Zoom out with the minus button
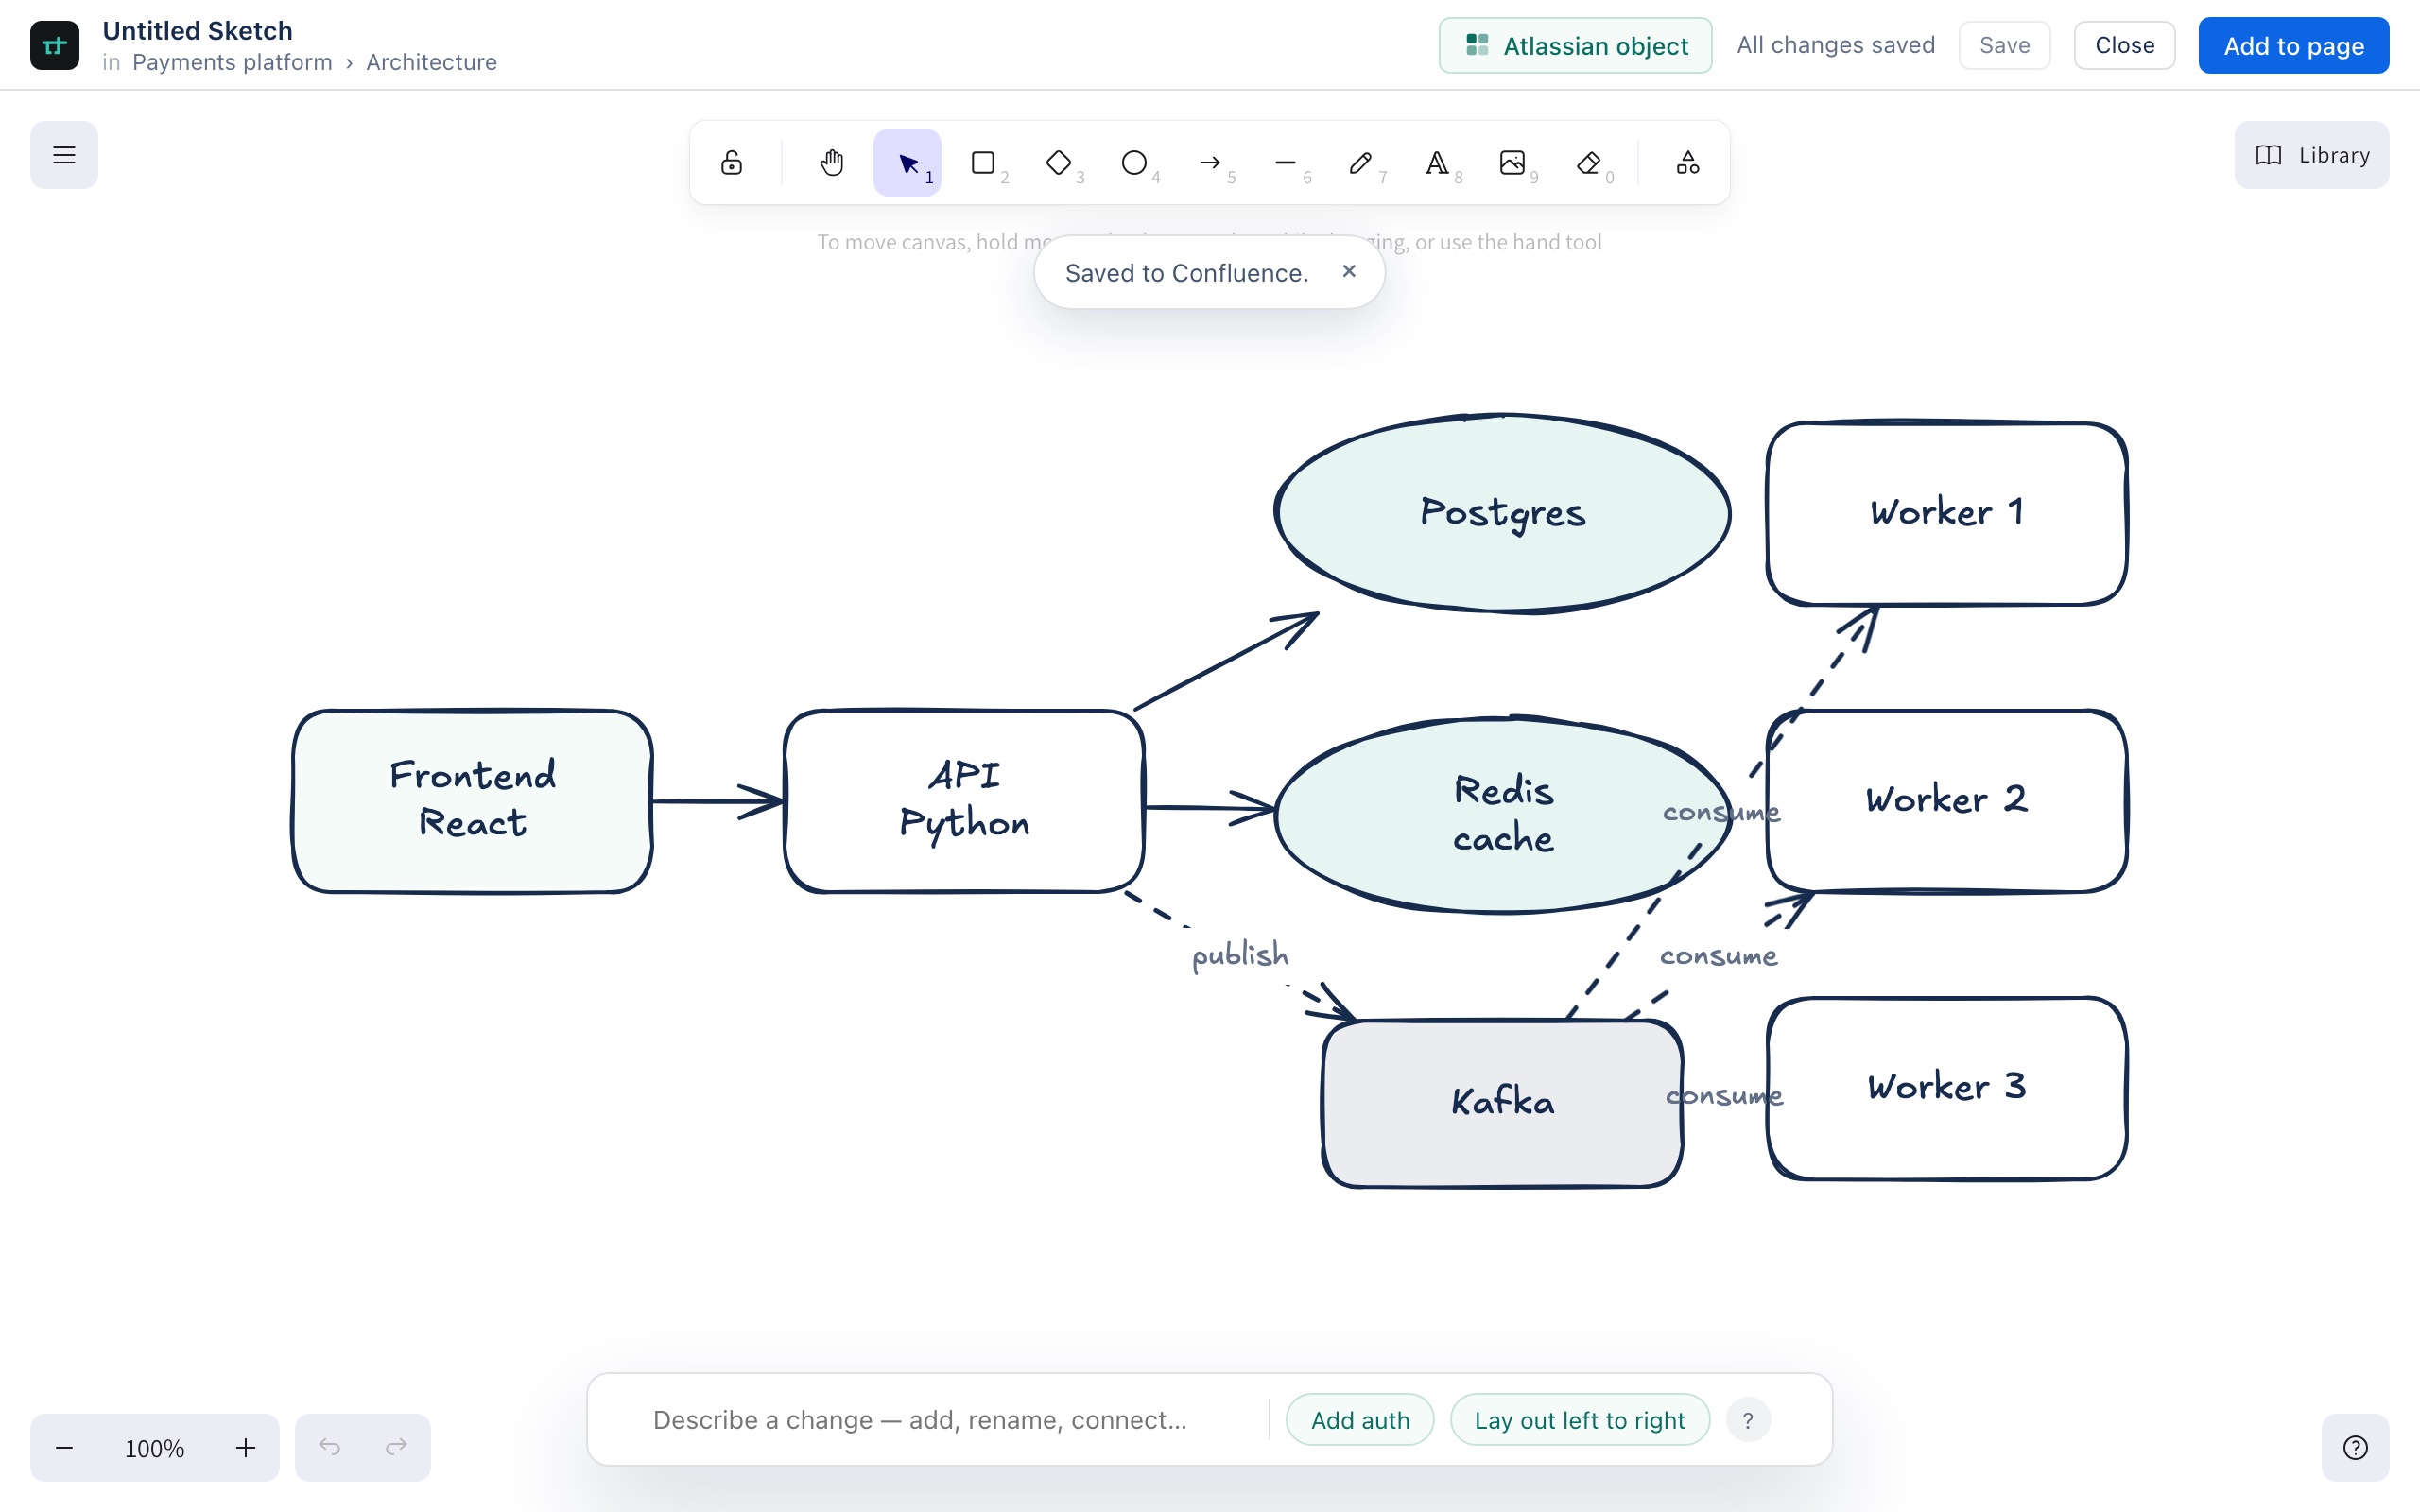2420x1512 pixels. point(64,1447)
